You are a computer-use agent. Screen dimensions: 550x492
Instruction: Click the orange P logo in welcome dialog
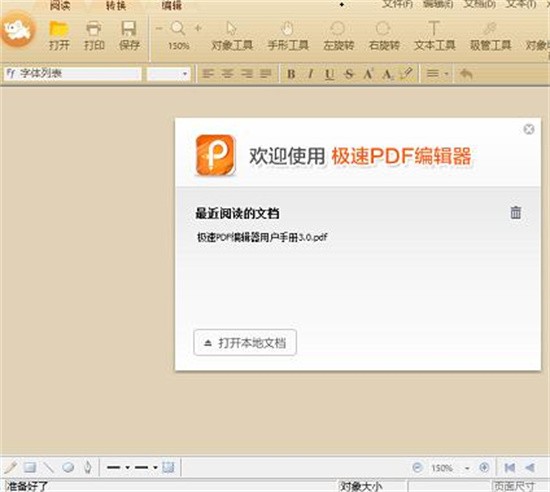pos(215,155)
